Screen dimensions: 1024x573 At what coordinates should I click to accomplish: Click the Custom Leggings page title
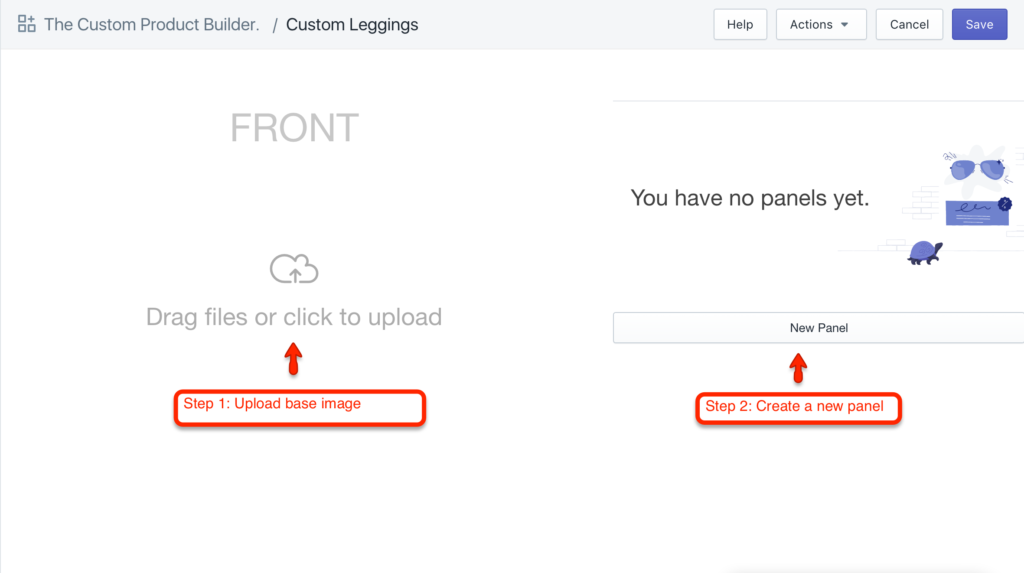point(352,24)
